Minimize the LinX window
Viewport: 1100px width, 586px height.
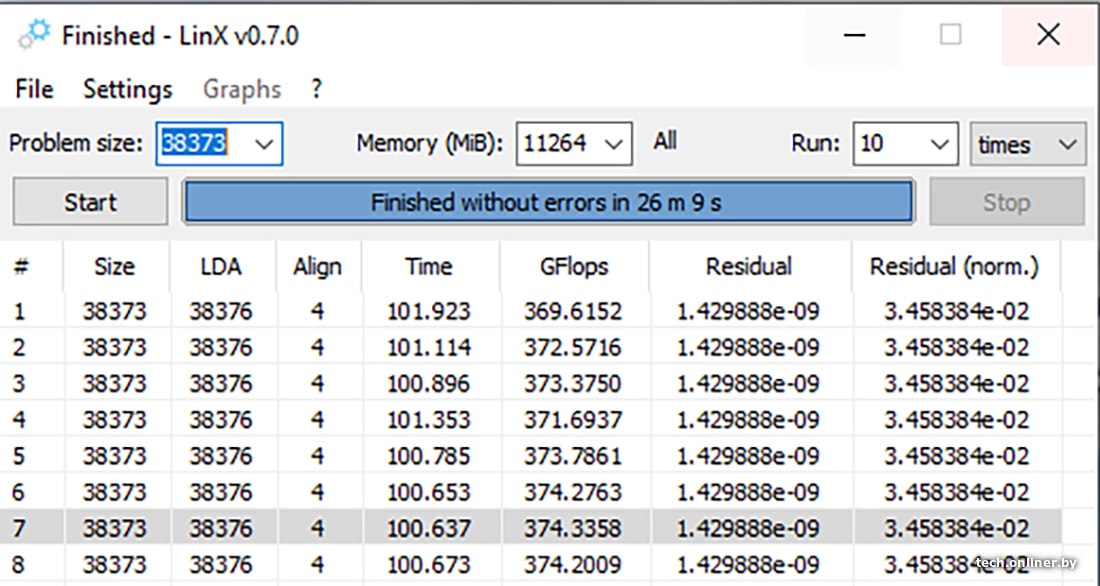click(853, 36)
